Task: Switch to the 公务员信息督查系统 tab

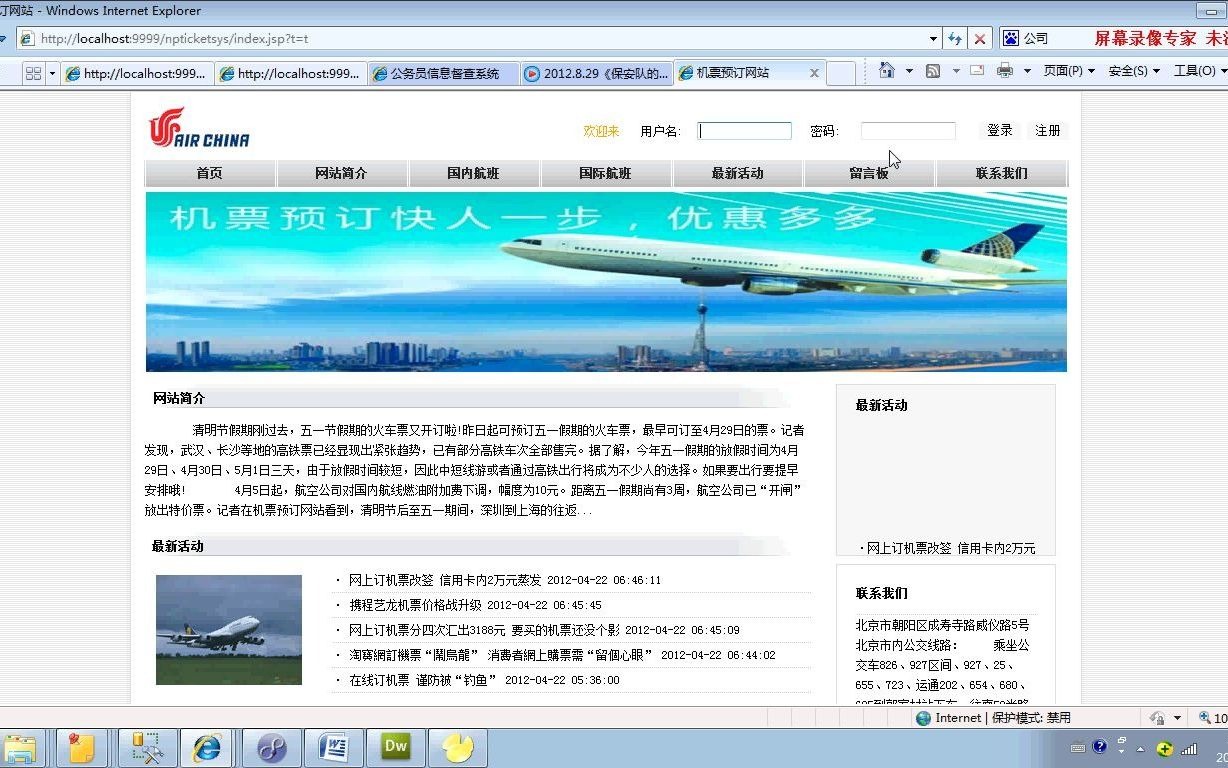Action: (x=443, y=72)
